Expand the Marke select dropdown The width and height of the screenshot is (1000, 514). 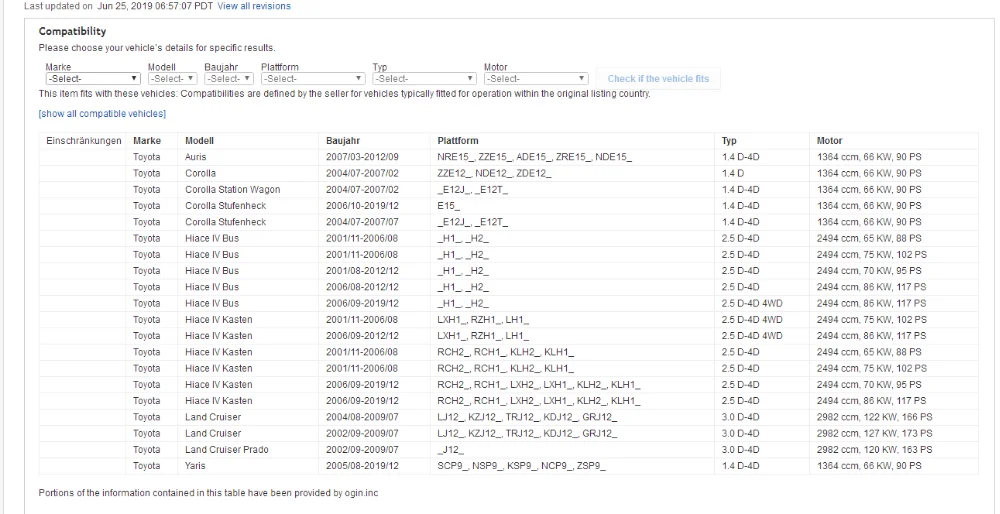tap(92, 78)
